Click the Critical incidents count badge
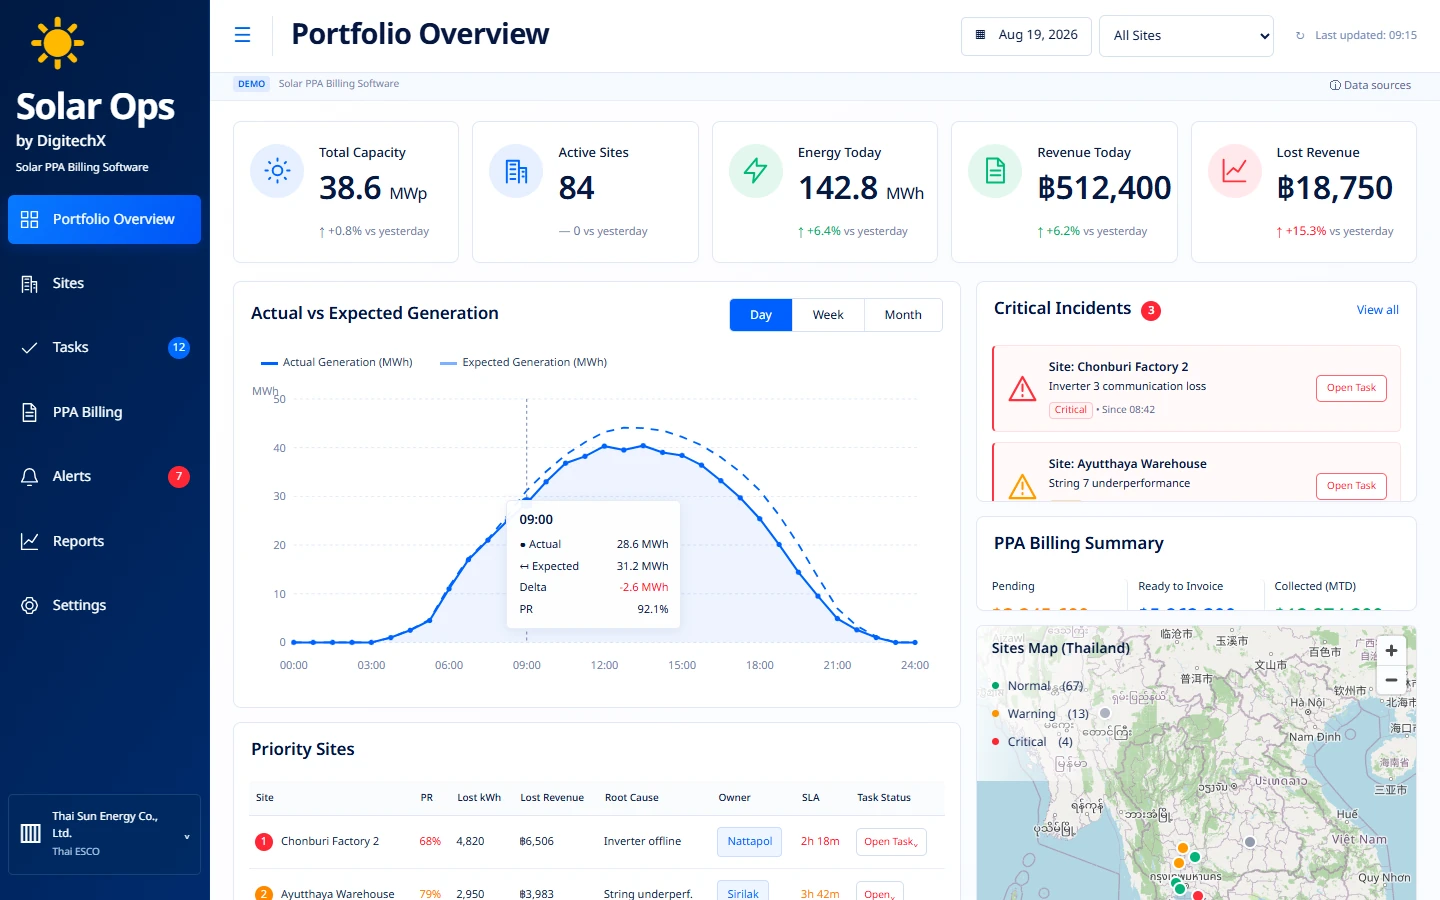1440x900 pixels. pyautogui.click(x=1151, y=311)
